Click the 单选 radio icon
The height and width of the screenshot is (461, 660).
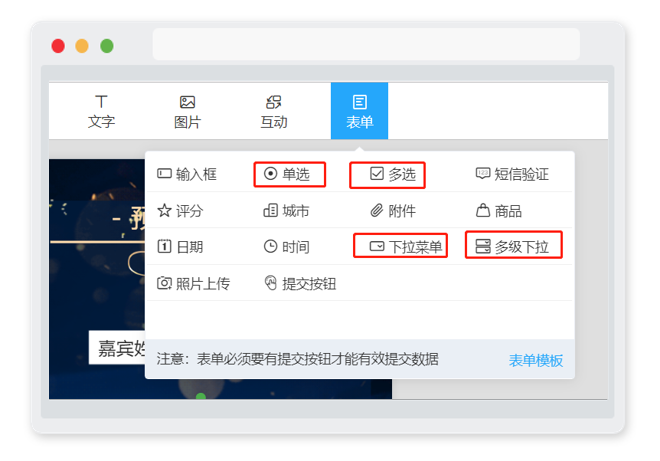tap(270, 173)
